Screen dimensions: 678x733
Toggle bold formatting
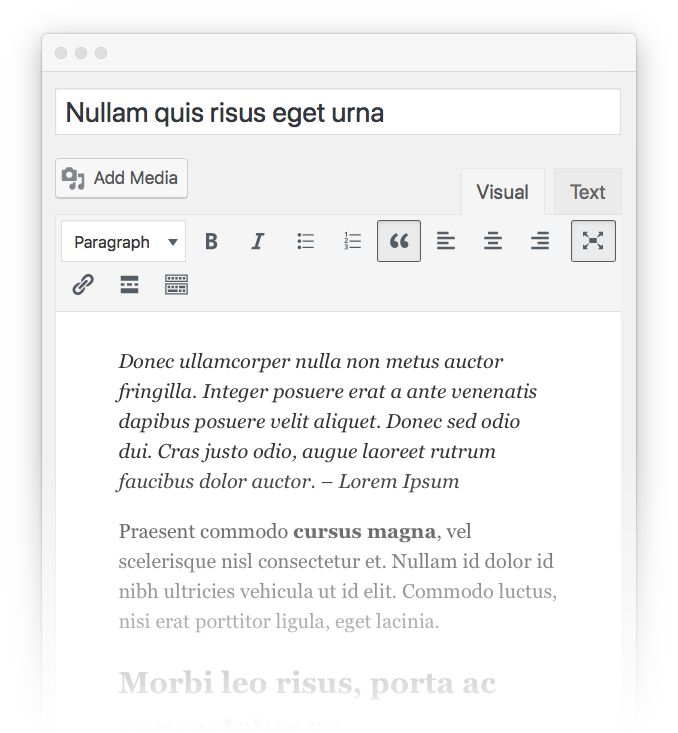211,241
